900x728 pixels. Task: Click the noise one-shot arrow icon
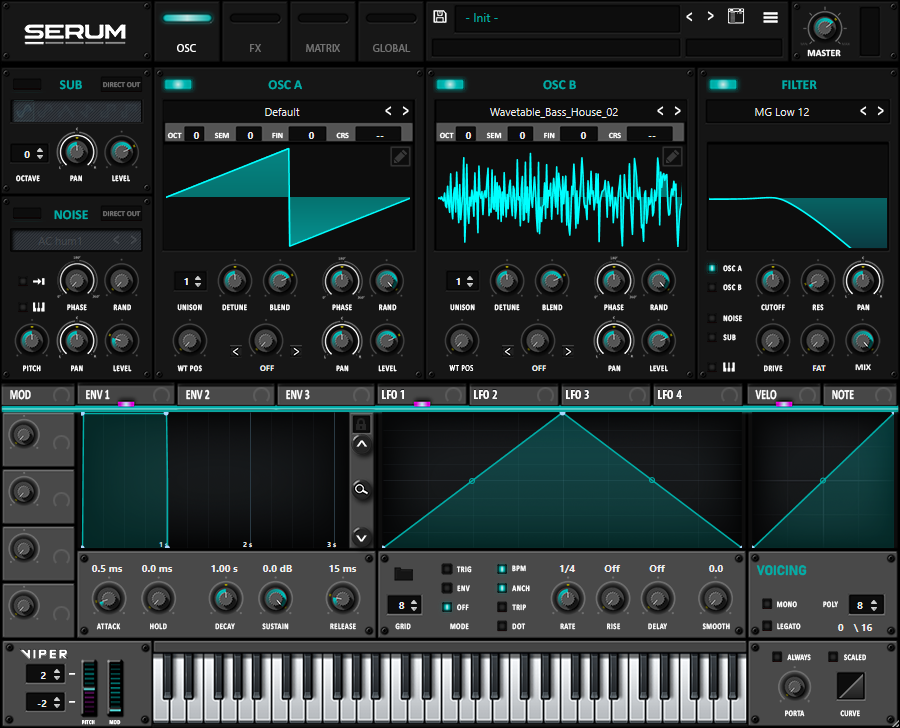pos(38,281)
